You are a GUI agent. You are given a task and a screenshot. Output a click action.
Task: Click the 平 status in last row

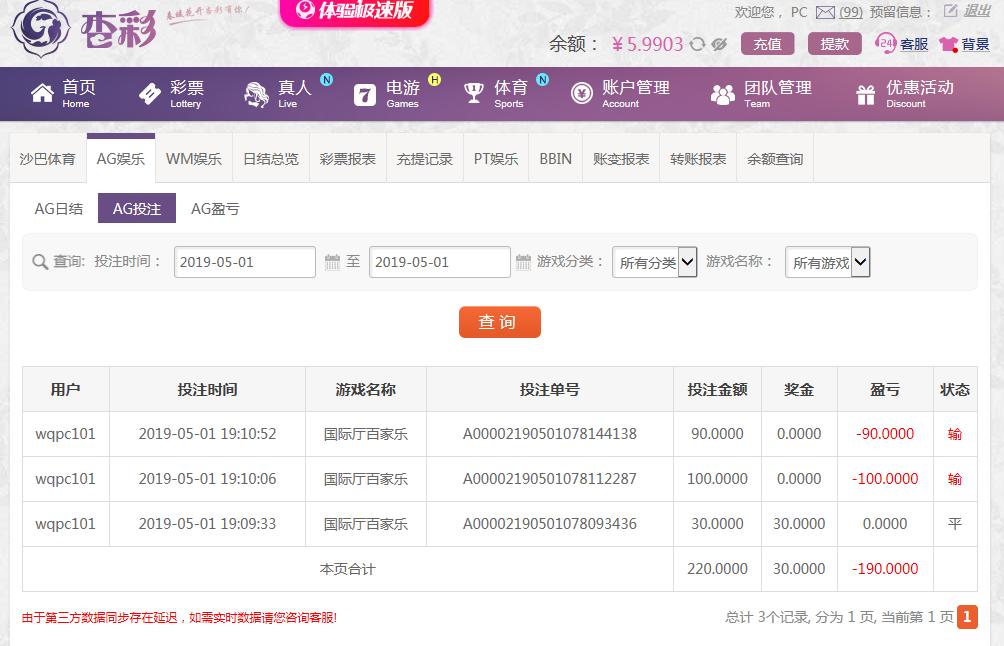[x=955, y=524]
